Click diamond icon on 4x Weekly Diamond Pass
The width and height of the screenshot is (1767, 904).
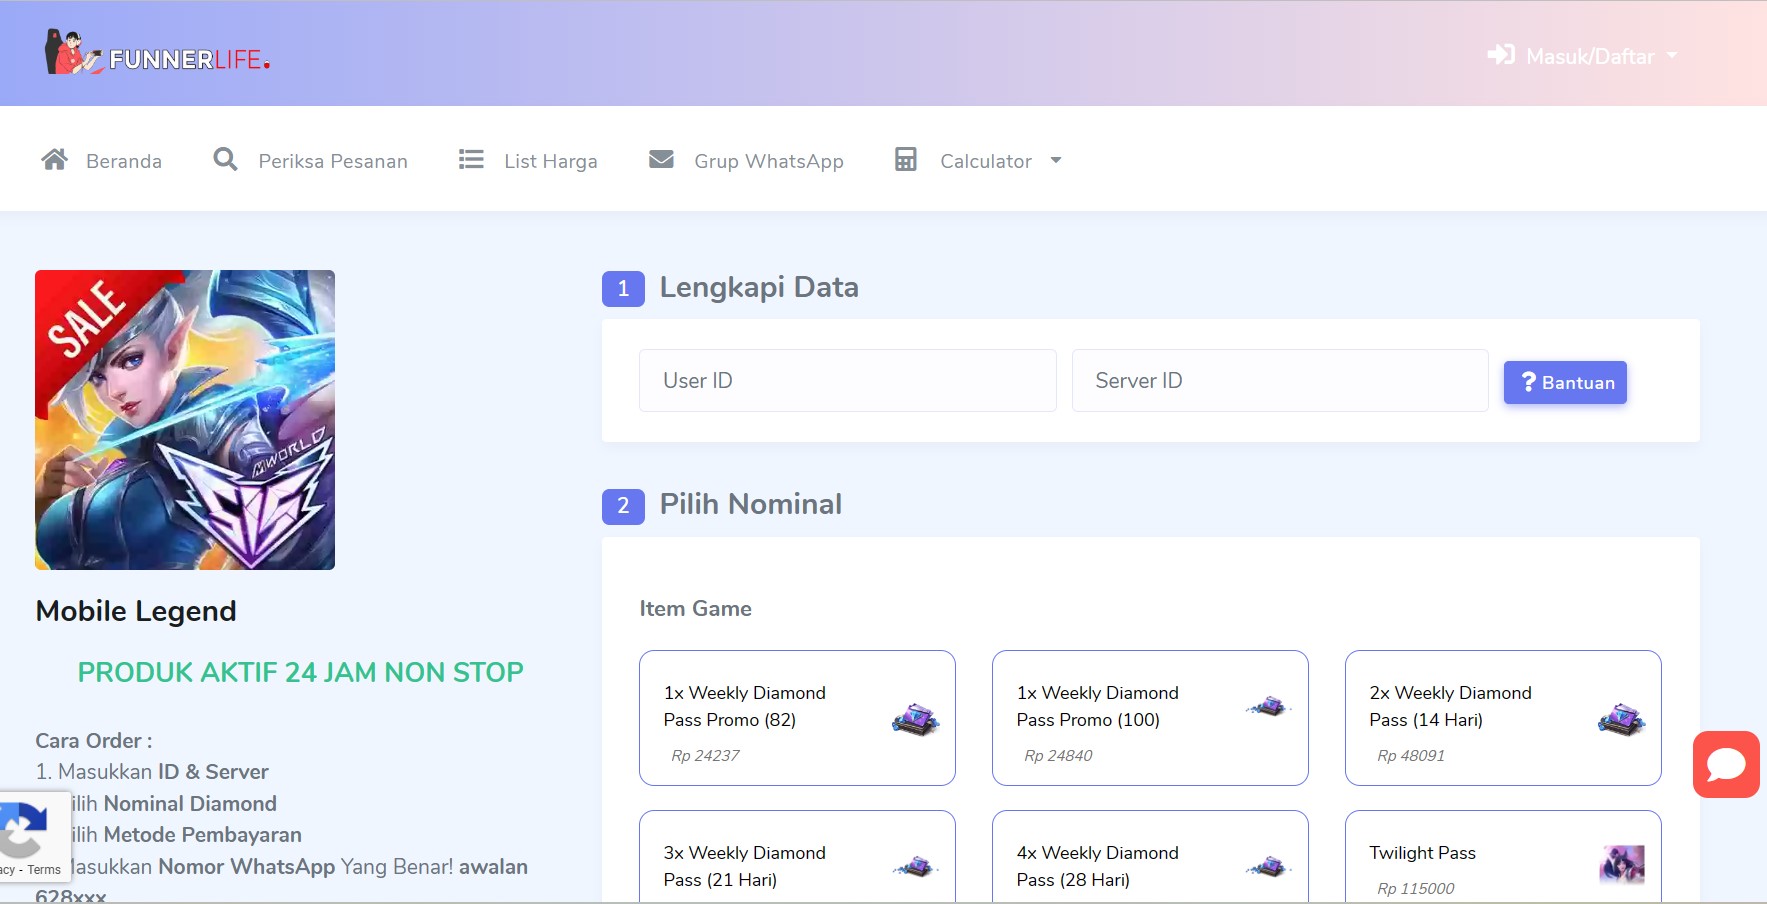click(x=1268, y=866)
